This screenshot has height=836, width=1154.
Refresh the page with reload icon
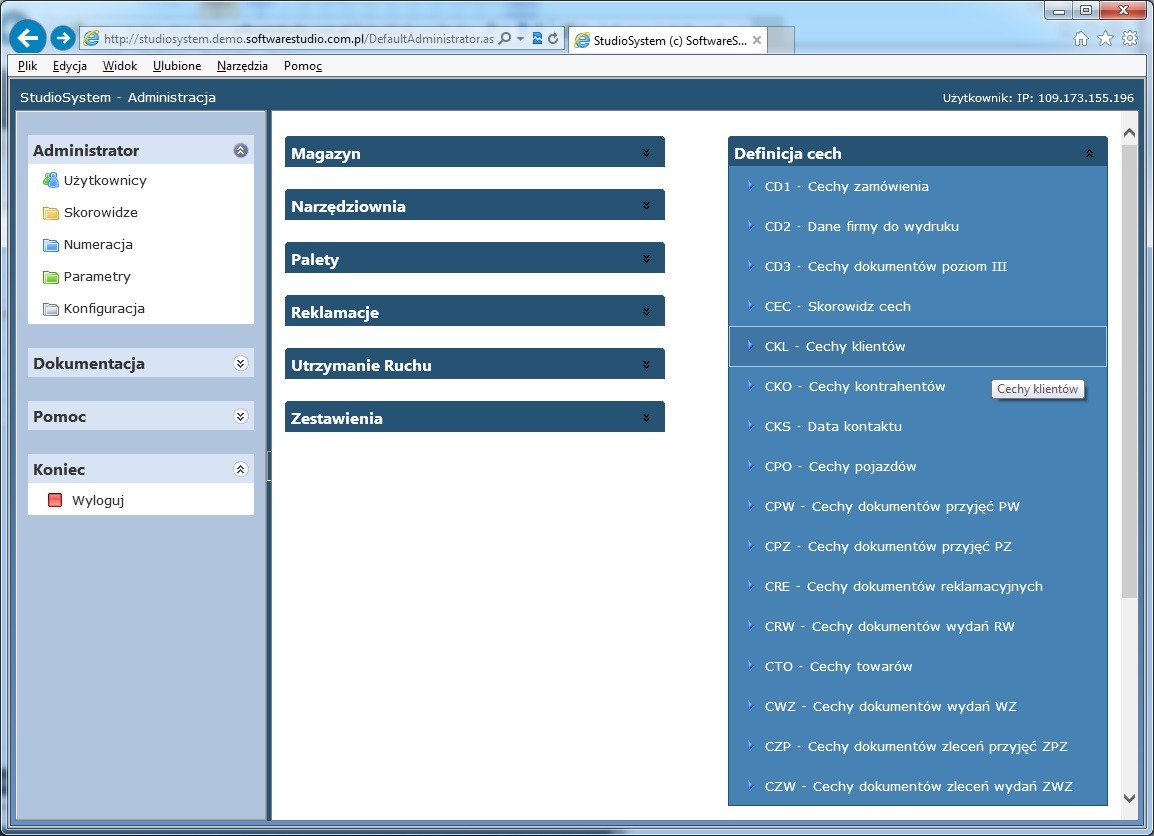point(553,38)
